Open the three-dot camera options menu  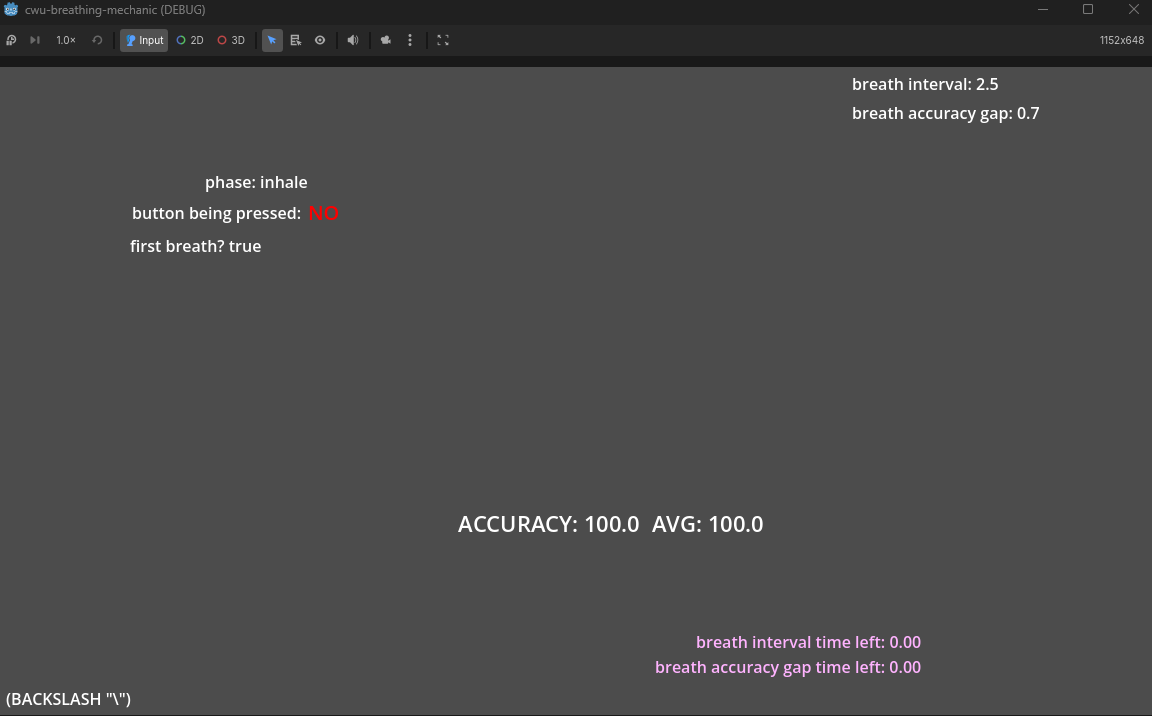(x=410, y=40)
